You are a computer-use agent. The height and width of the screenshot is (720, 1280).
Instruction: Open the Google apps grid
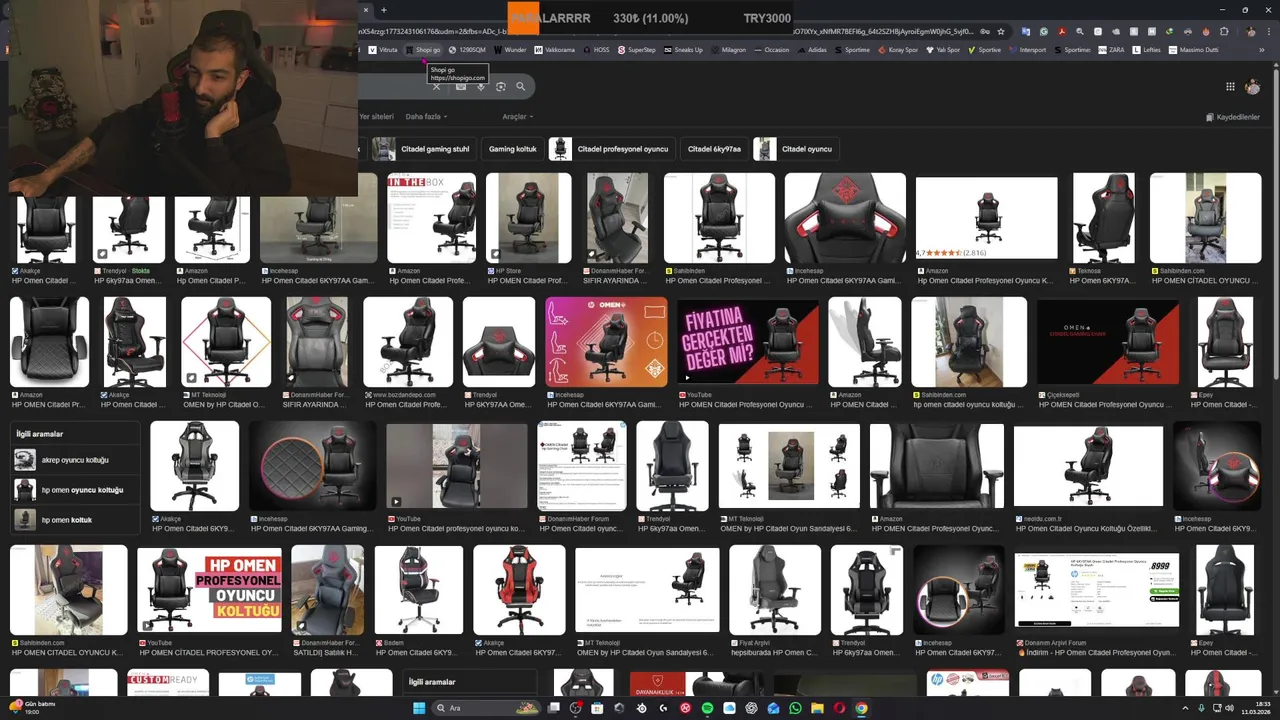click(x=1230, y=87)
